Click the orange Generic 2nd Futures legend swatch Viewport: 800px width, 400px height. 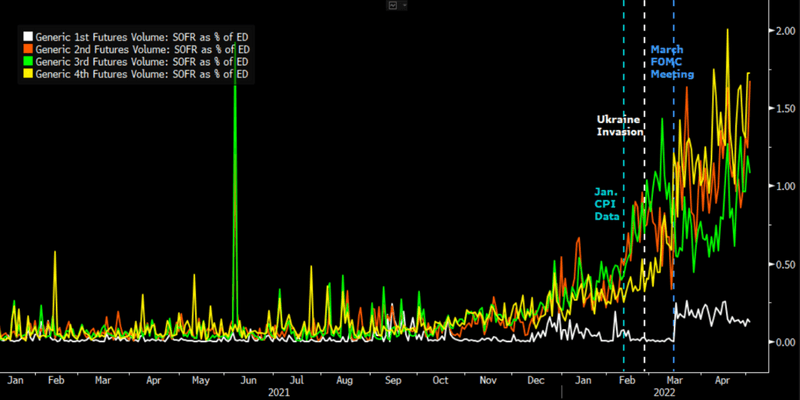28,49
